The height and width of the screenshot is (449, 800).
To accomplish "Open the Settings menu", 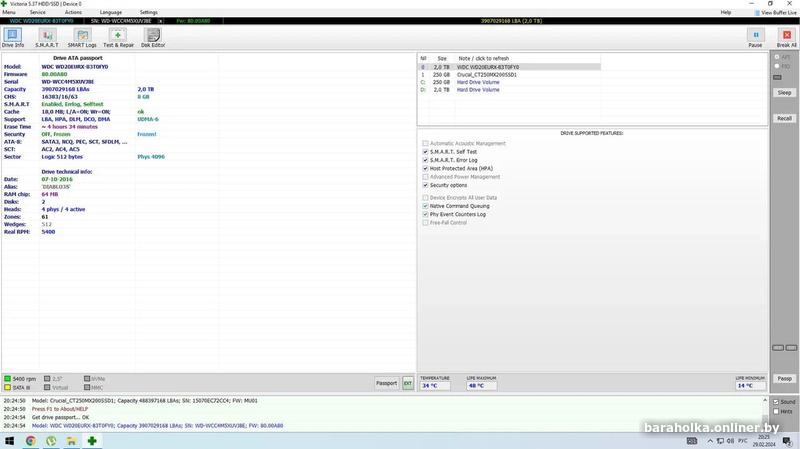I will point(148,12).
